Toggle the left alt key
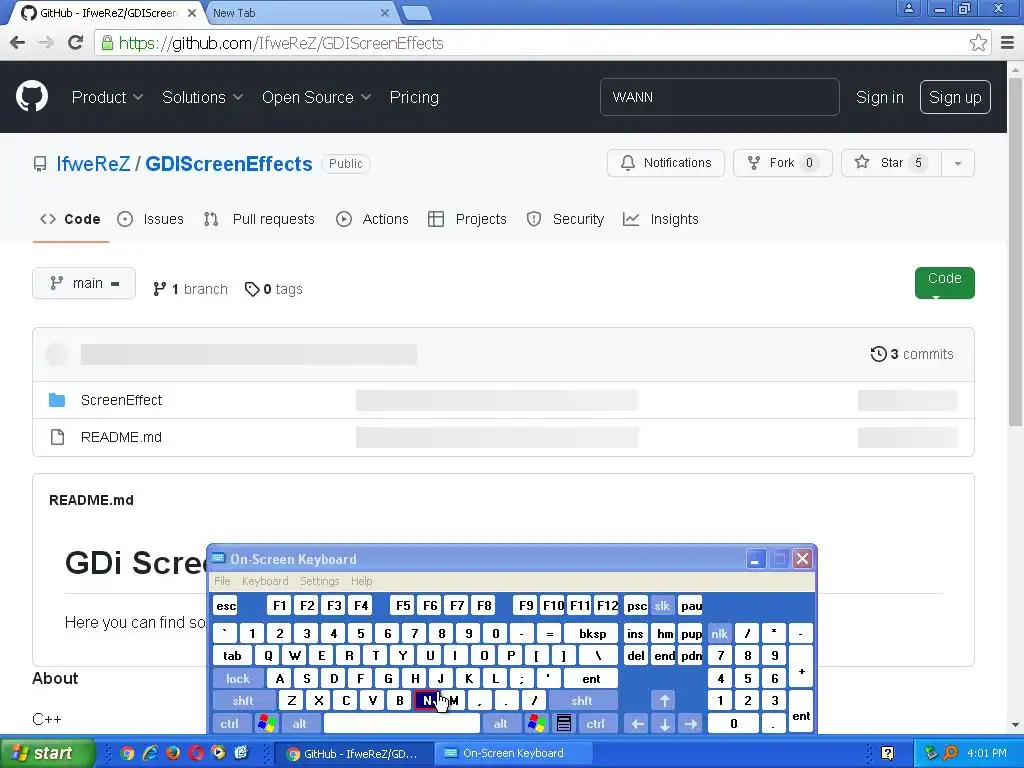This screenshot has height=768, width=1024. tap(300, 724)
